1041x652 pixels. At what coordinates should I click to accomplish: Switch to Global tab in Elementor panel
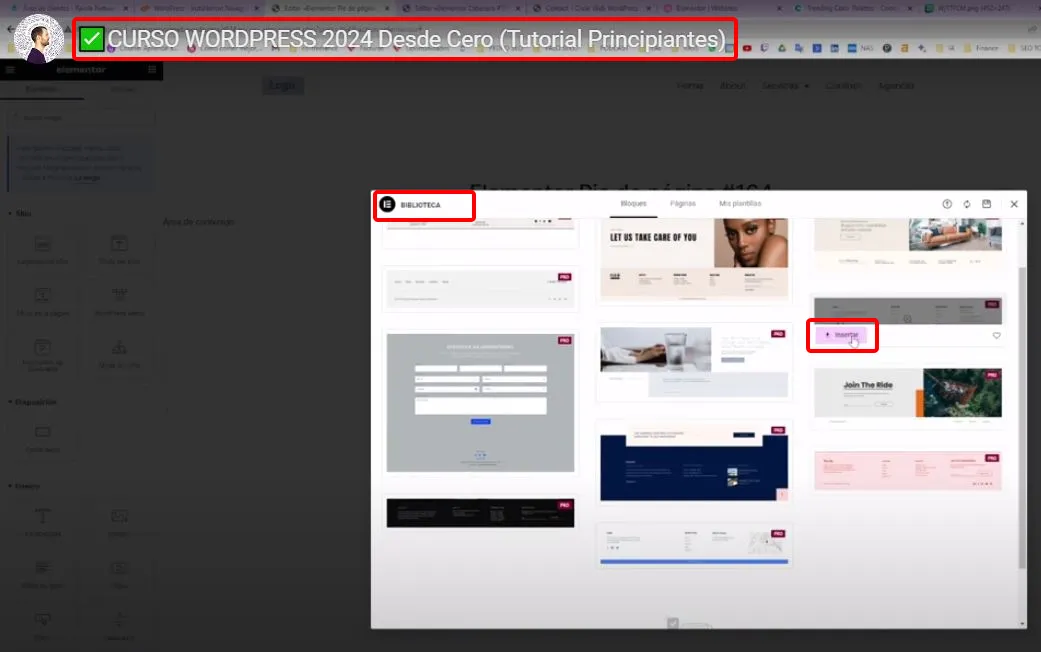pyautogui.click(x=121, y=89)
